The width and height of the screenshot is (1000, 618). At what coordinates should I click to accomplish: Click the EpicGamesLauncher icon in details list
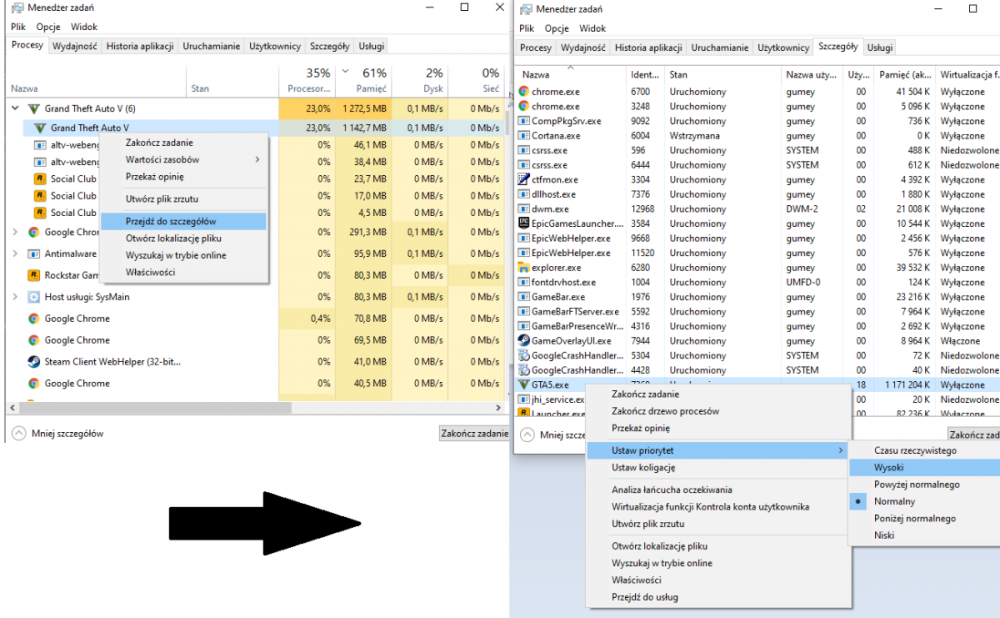[524, 223]
